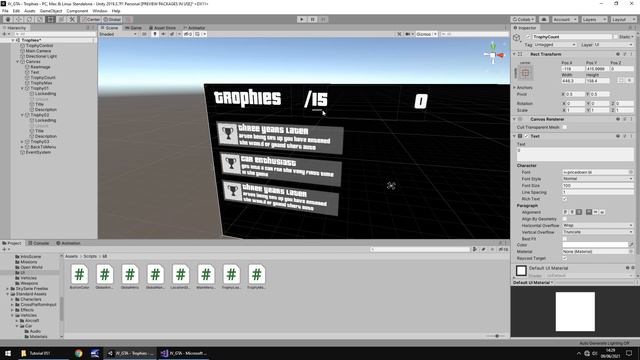Screen dimensions: 640x360
Task: Toggle Align By Geometry checkbox
Action: coord(564,219)
